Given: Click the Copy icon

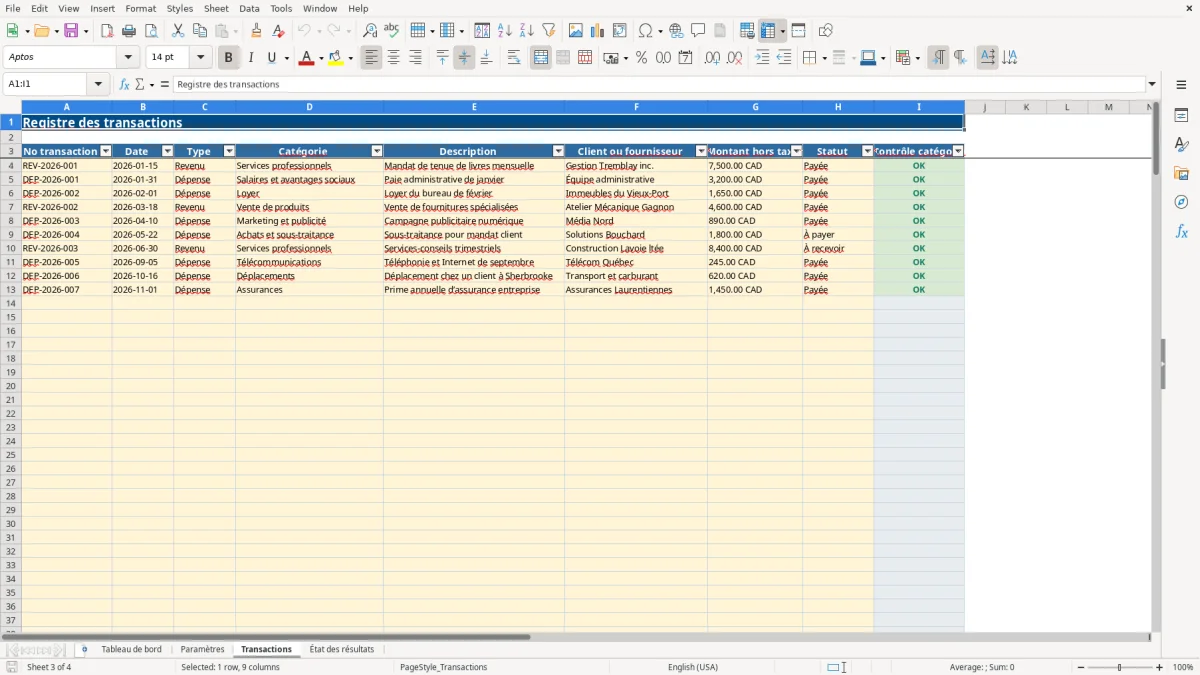Looking at the screenshot, I should [200, 31].
